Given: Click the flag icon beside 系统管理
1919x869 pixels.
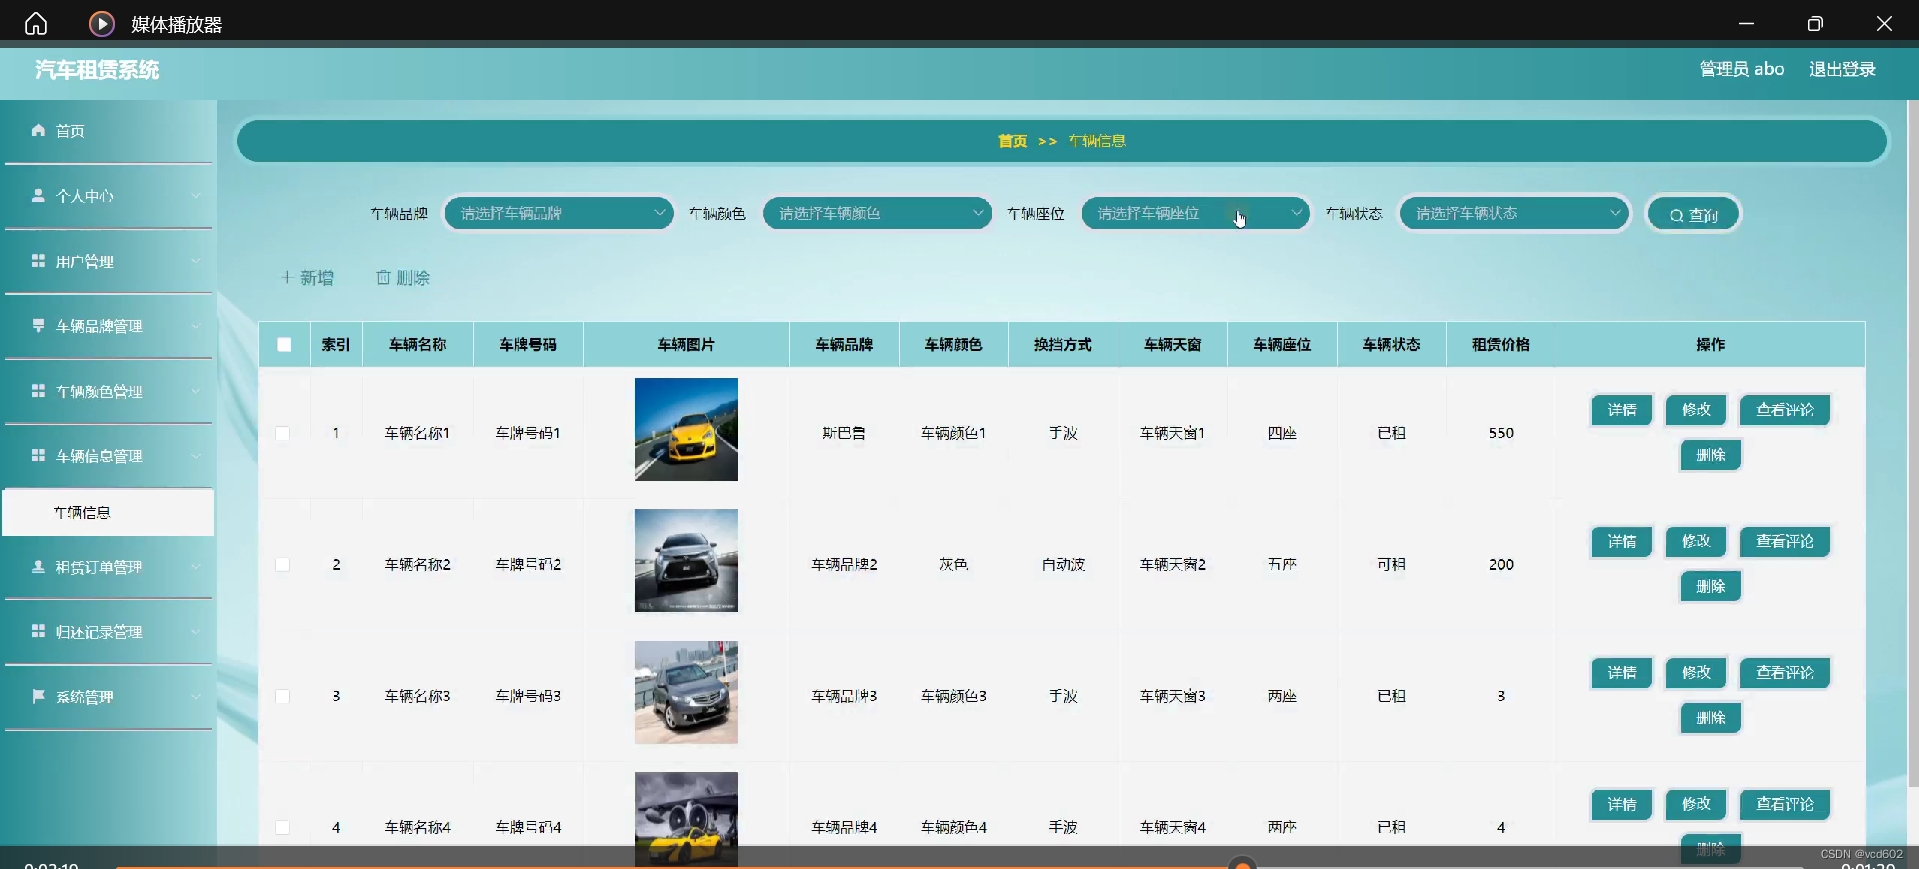Looking at the screenshot, I should [38, 696].
